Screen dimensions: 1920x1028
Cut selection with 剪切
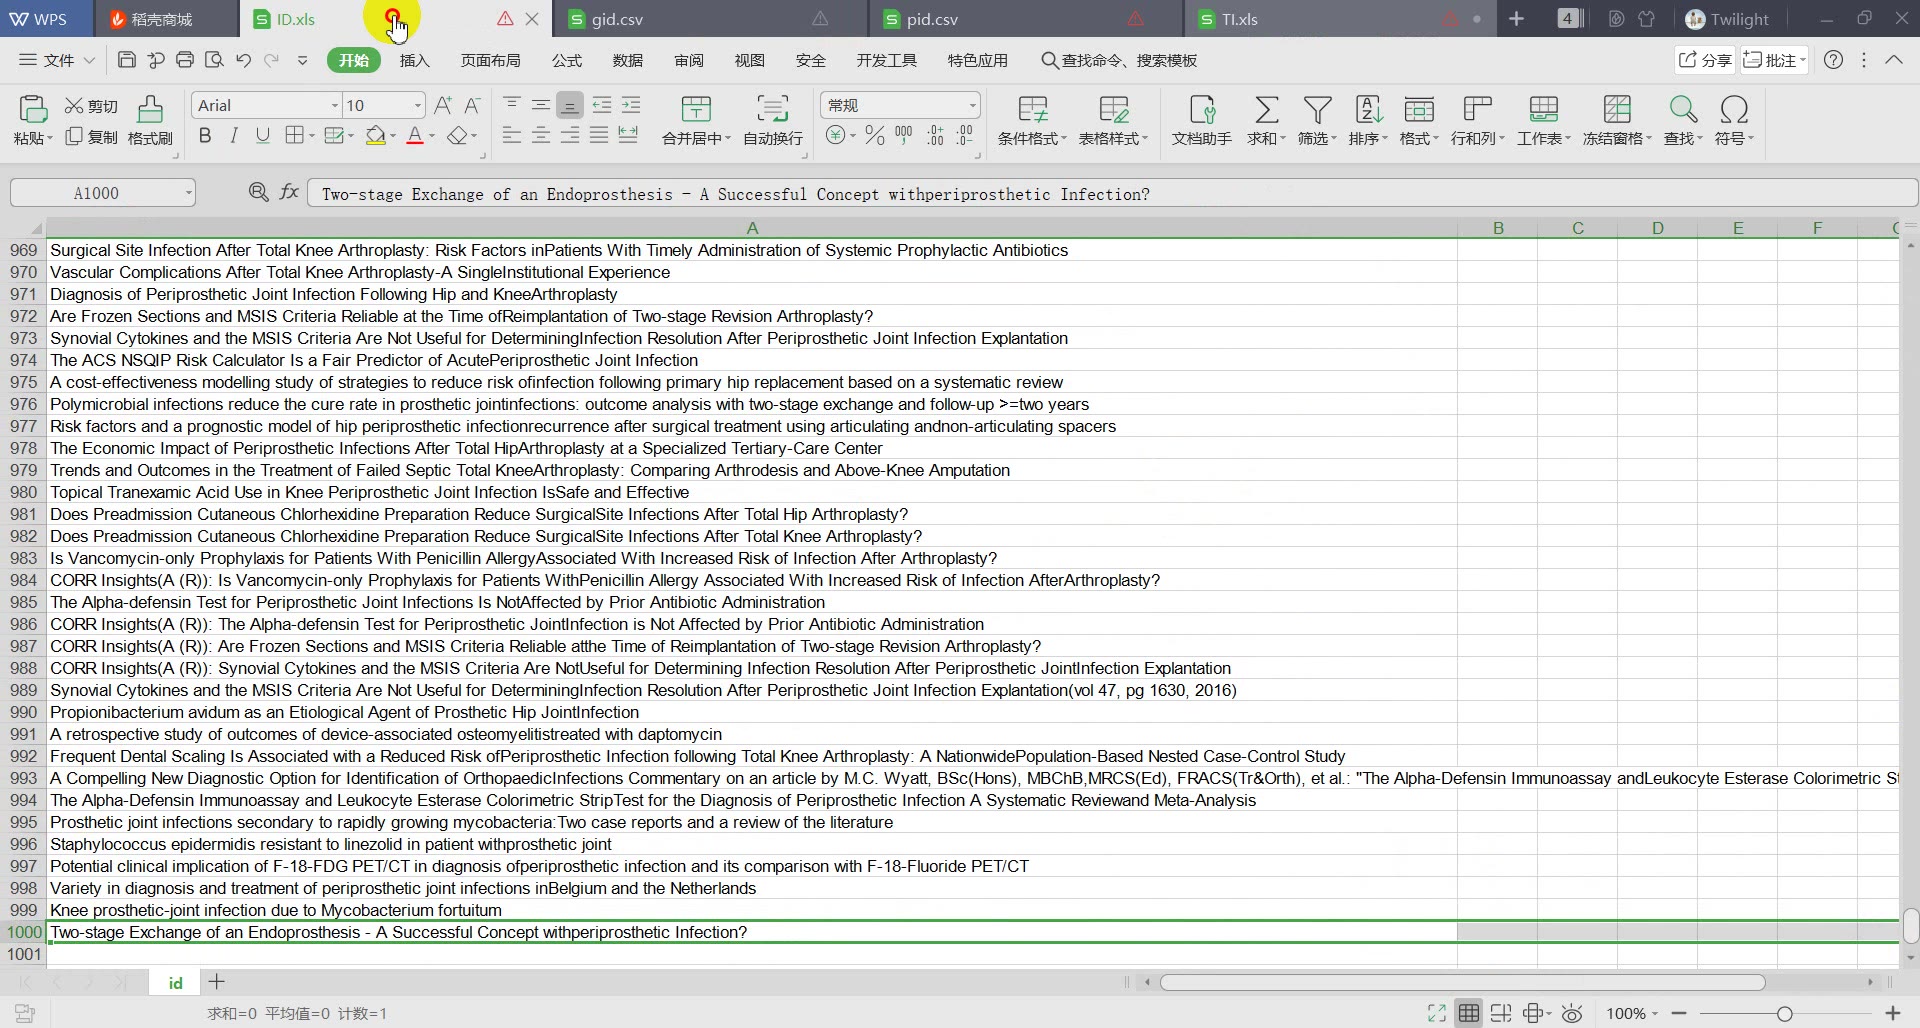[91, 106]
